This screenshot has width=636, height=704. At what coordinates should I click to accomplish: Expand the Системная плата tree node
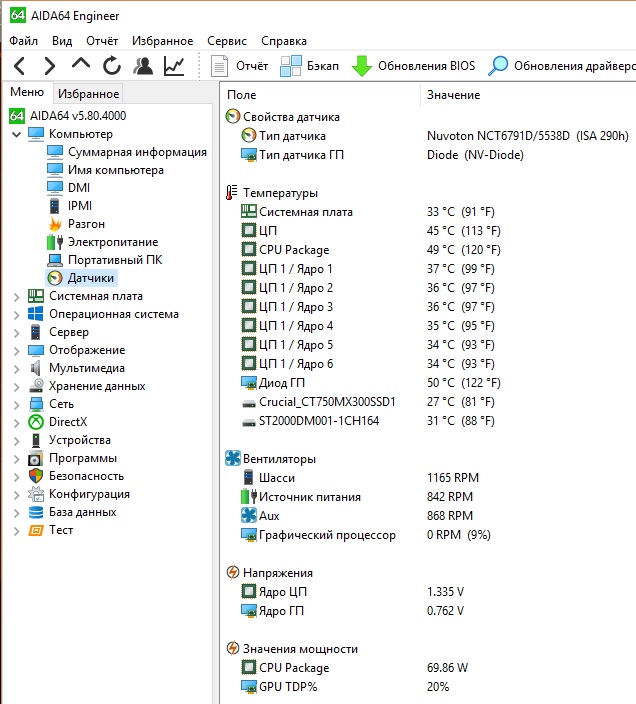17,297
